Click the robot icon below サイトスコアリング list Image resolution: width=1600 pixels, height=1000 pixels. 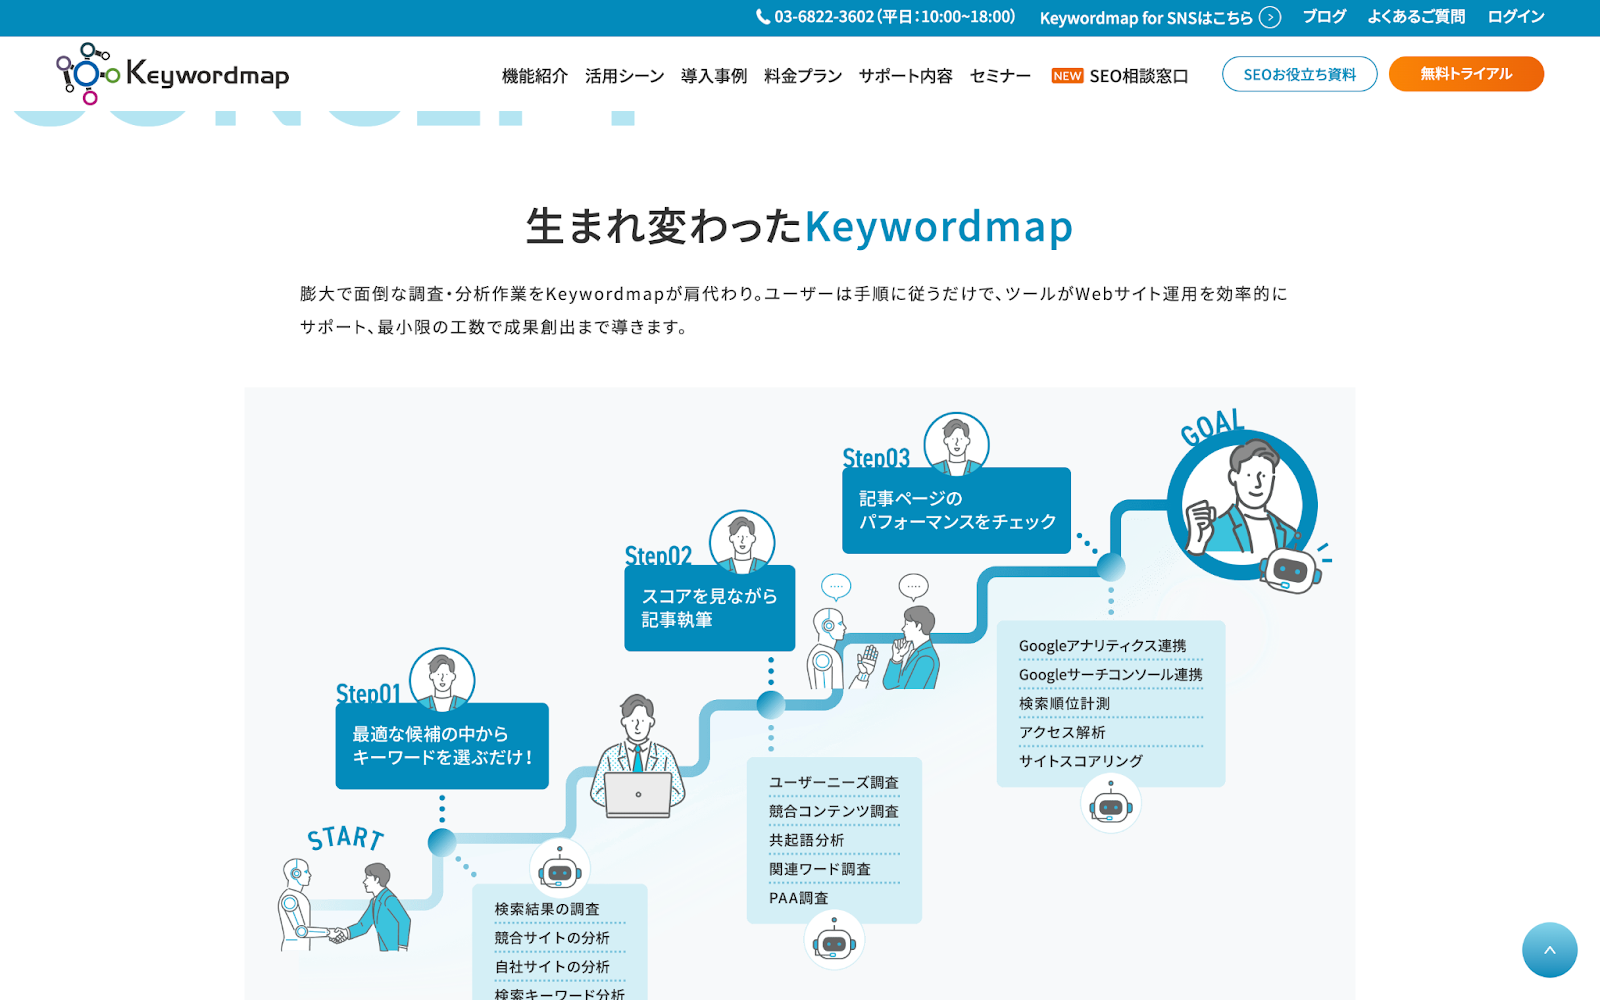[1110, 804]
